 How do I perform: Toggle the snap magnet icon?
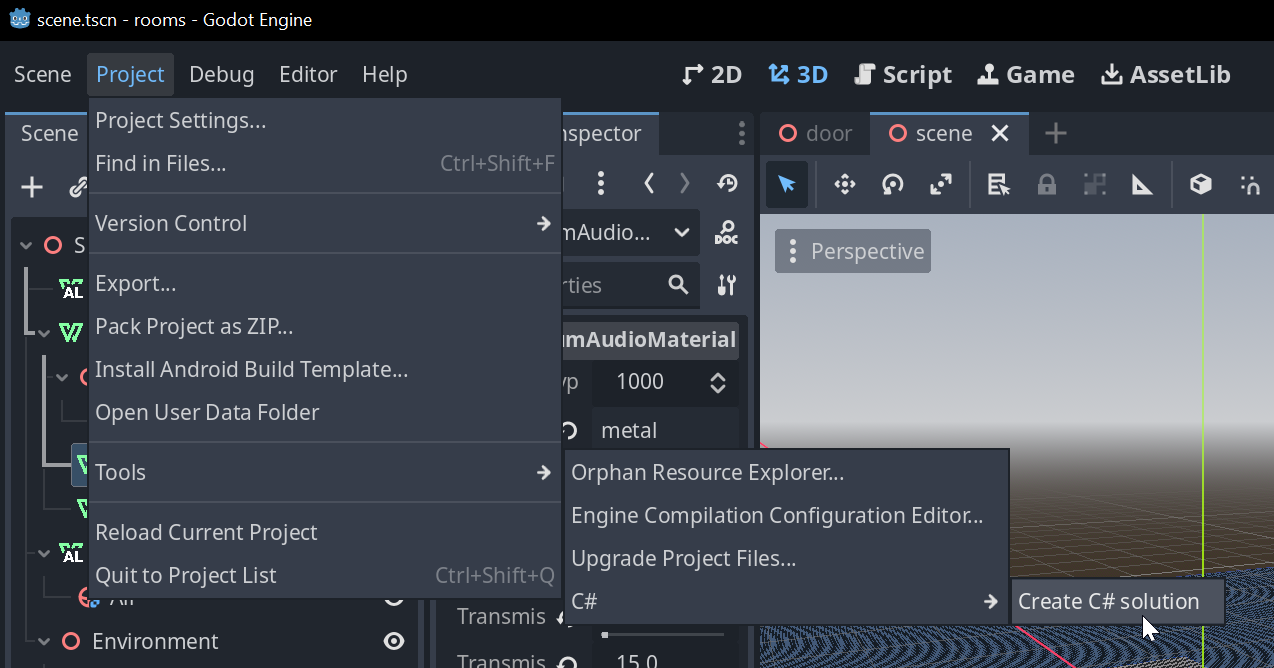(x=1250, y=184)
